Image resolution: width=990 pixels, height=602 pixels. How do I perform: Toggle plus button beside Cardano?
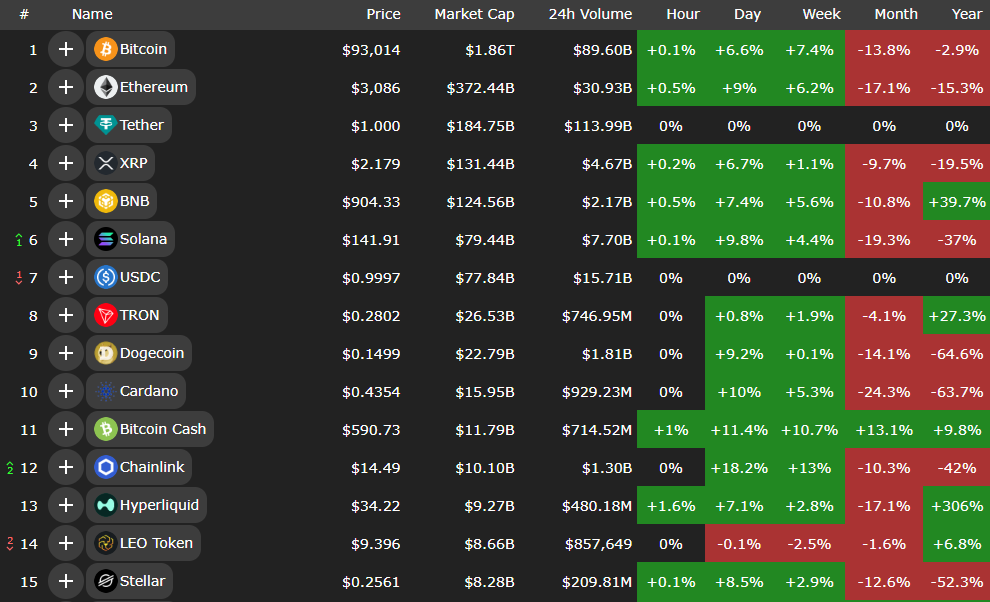(66, 391)
